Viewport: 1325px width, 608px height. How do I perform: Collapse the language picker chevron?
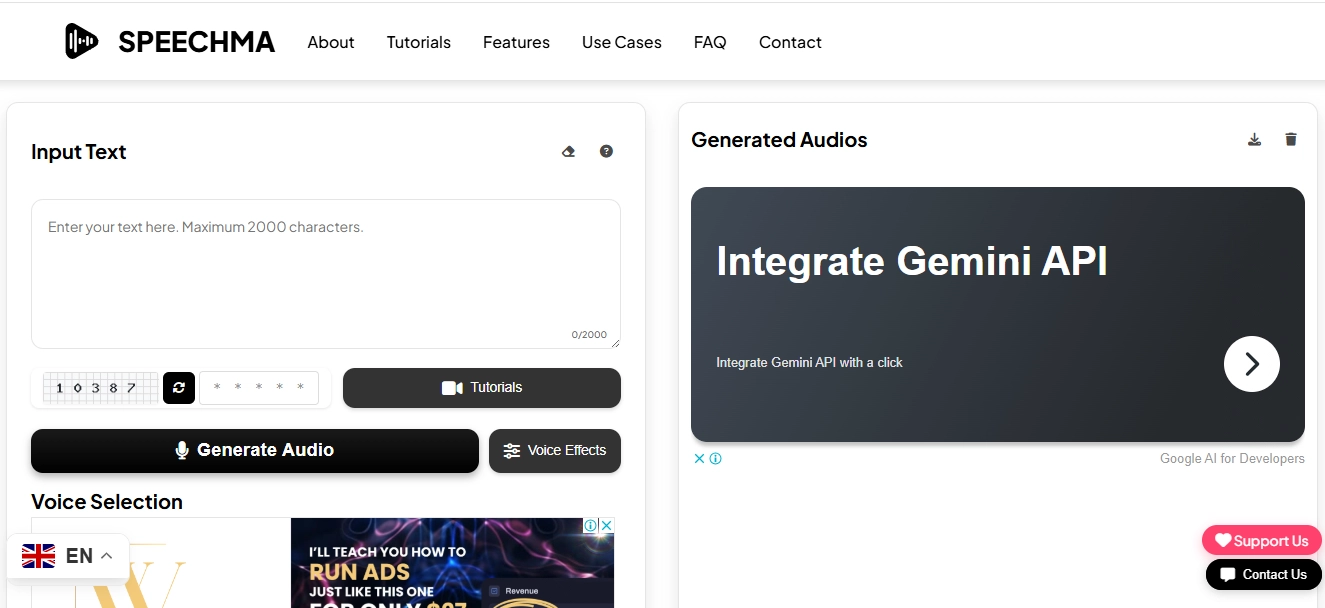click(x=107, y=555)
